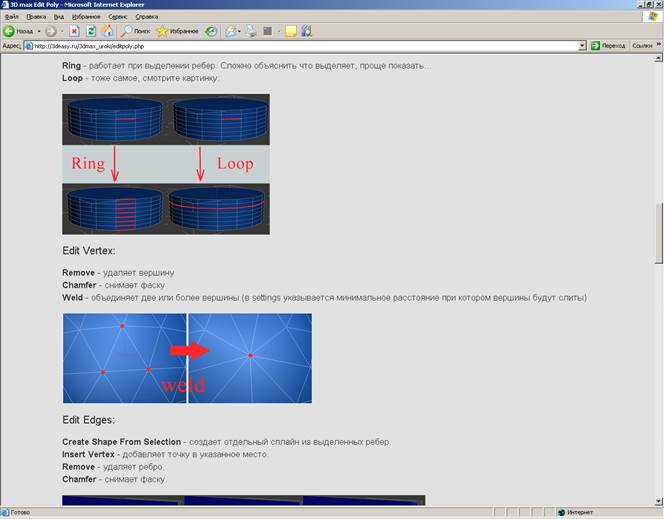
Task: Click the Windows logo throbber icon
Action: (653, 17)
